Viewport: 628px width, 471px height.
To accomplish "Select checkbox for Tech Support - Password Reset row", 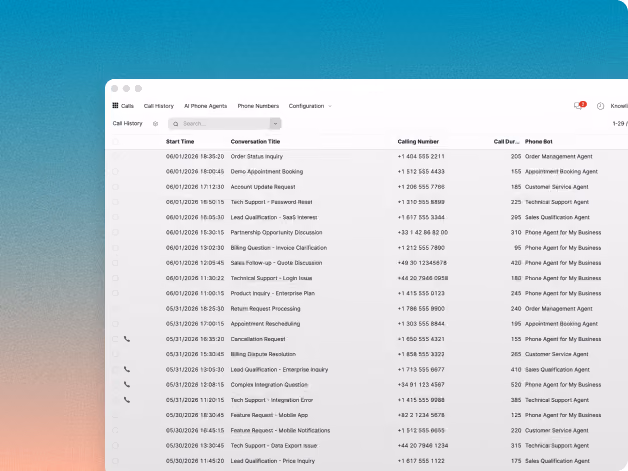I will pos(115,202).
